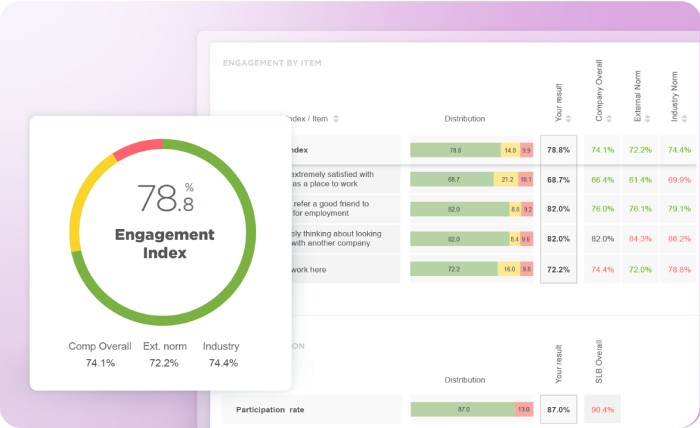This screenshot has width=700, height=428.
Task: Select the External Norm column header text
Action: tap(637, 96)
